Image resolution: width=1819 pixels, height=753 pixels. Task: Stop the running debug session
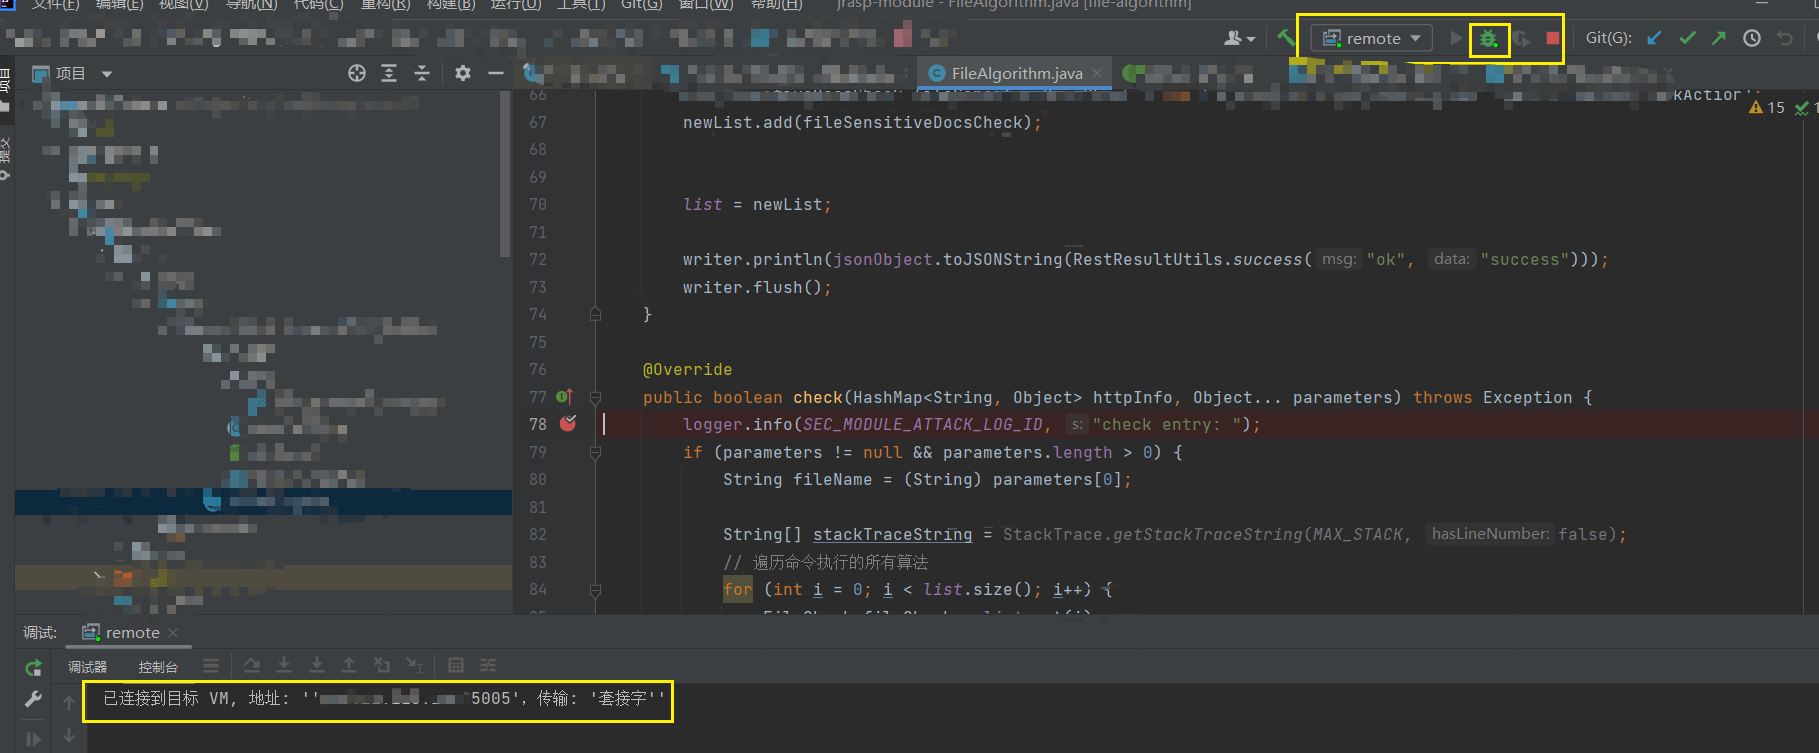(1552, 39)
